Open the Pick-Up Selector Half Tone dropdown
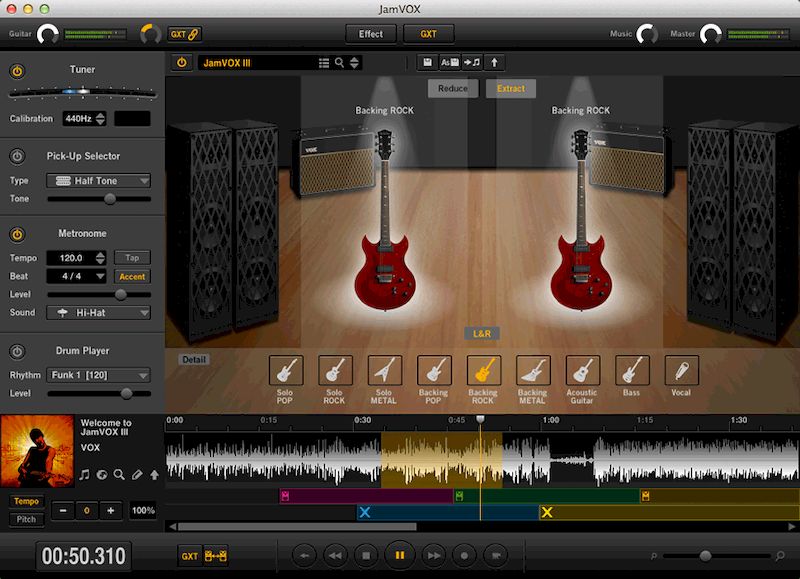Image resolution: width=800 pixels, height=579 pixels. (x=97, y=180)
